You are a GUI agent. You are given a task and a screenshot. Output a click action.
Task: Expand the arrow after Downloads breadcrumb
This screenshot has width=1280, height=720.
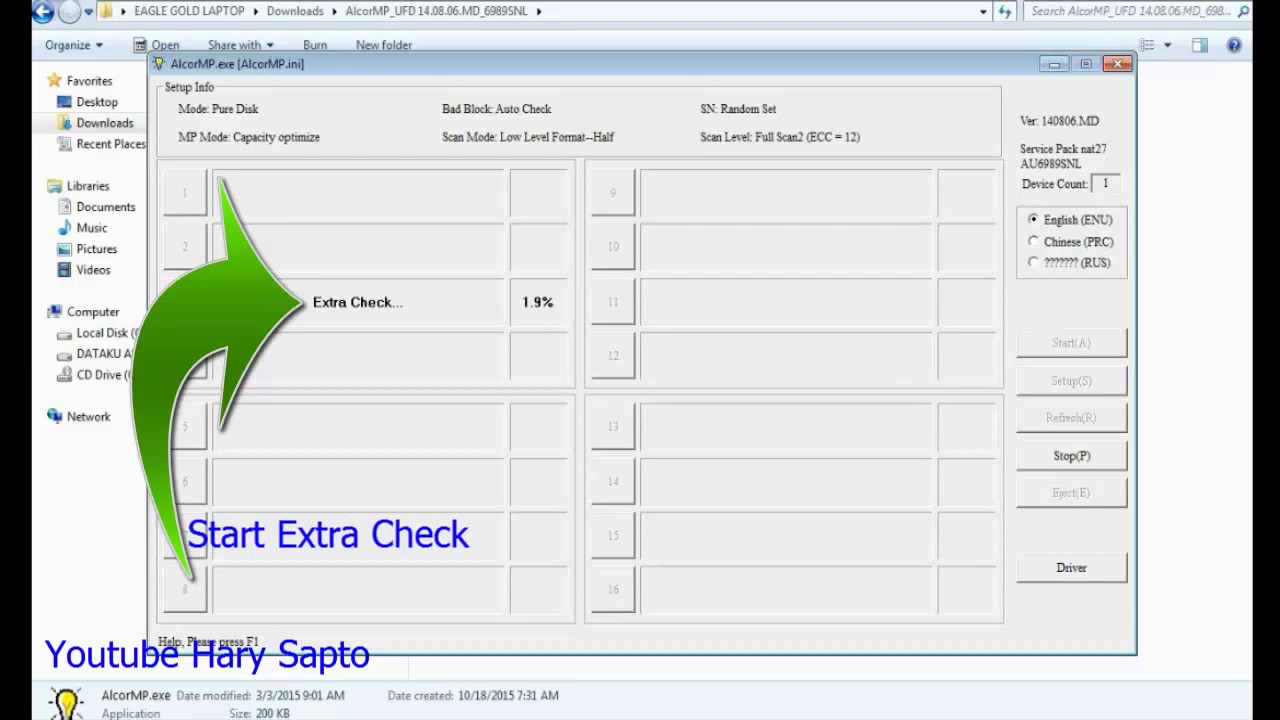click(333, 11)
